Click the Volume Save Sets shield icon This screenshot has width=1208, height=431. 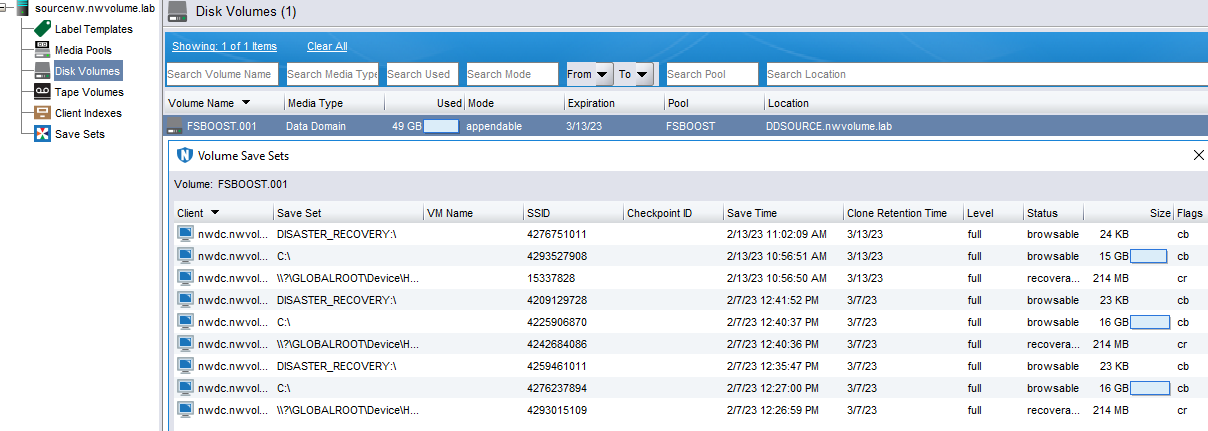(x=184, y=155)
